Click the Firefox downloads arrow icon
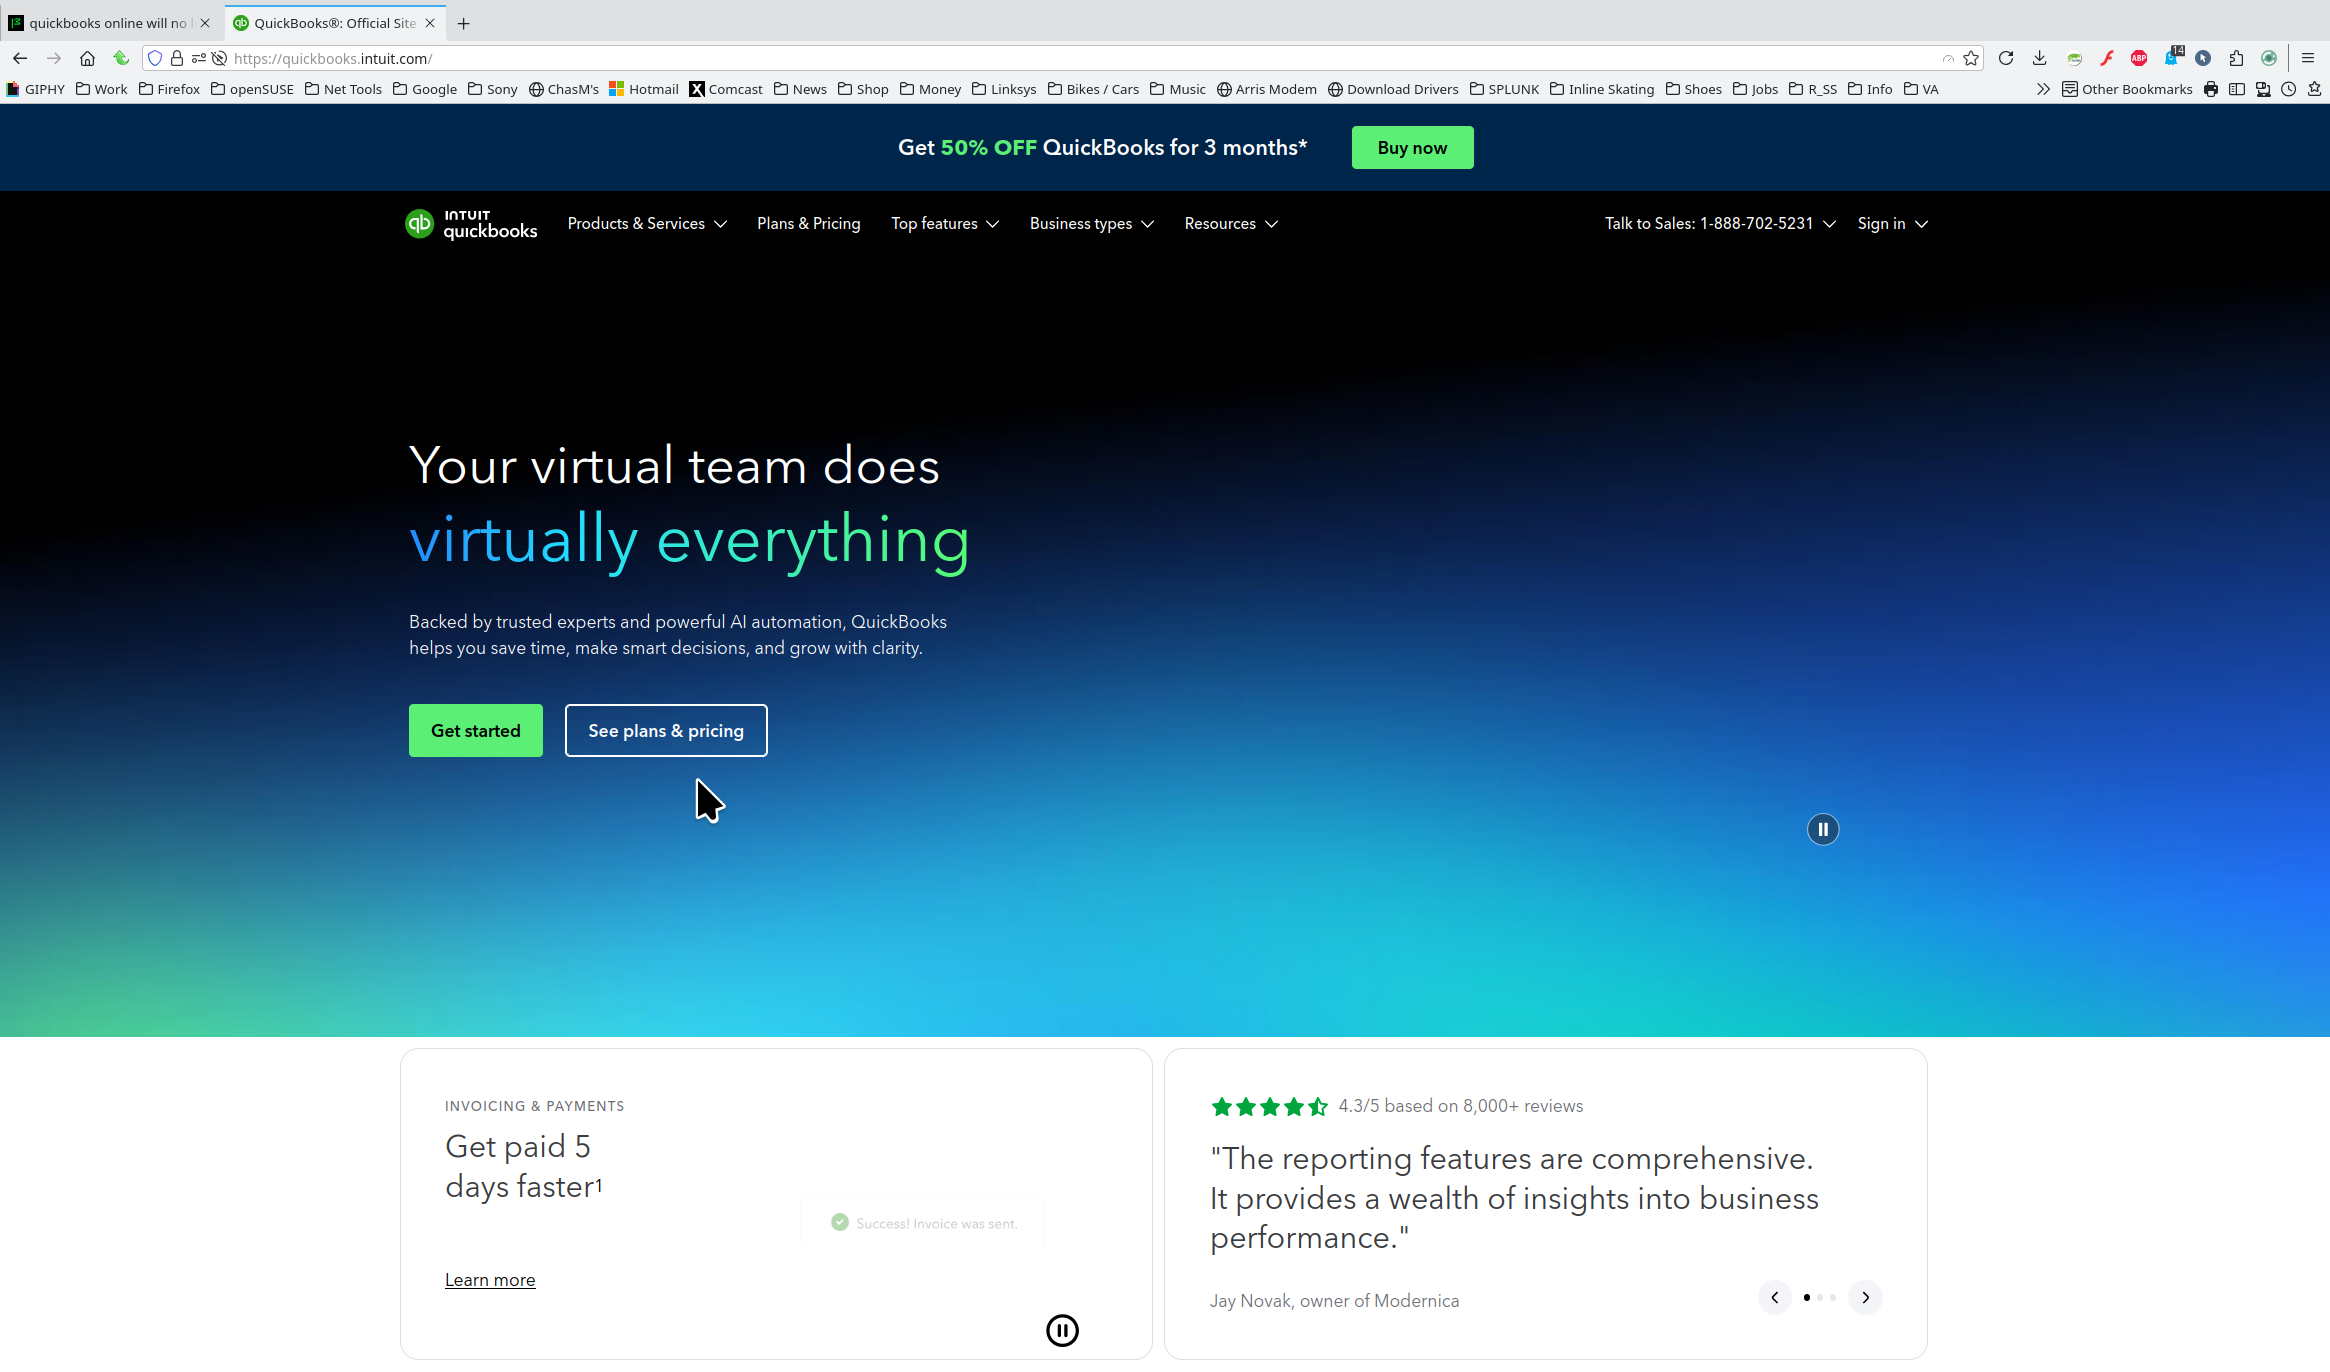2330x1372 pixels. pyautogui.click(x=2039, y=58)
